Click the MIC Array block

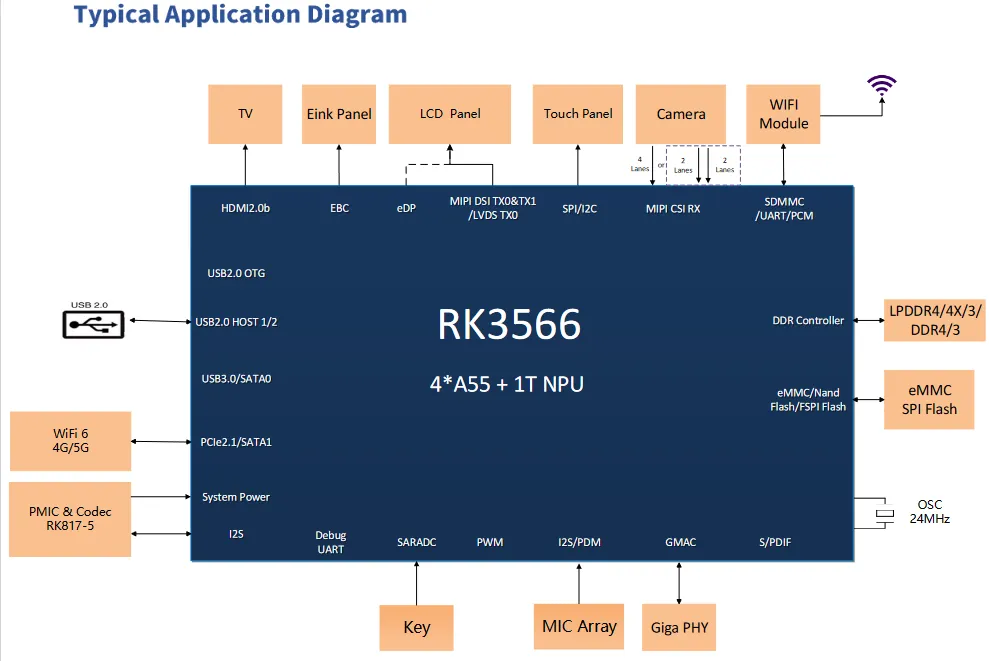pyautogui.click(x=579, y=626)
